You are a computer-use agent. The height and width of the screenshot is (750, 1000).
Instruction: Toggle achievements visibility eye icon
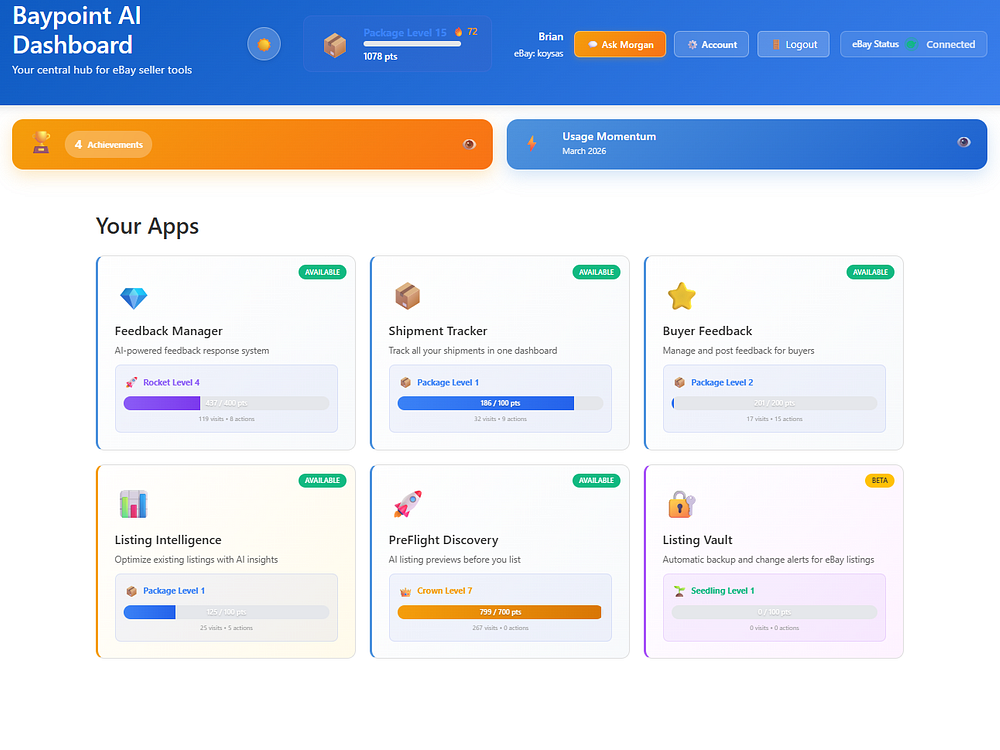pyautogui.click(x=469, y=144)
